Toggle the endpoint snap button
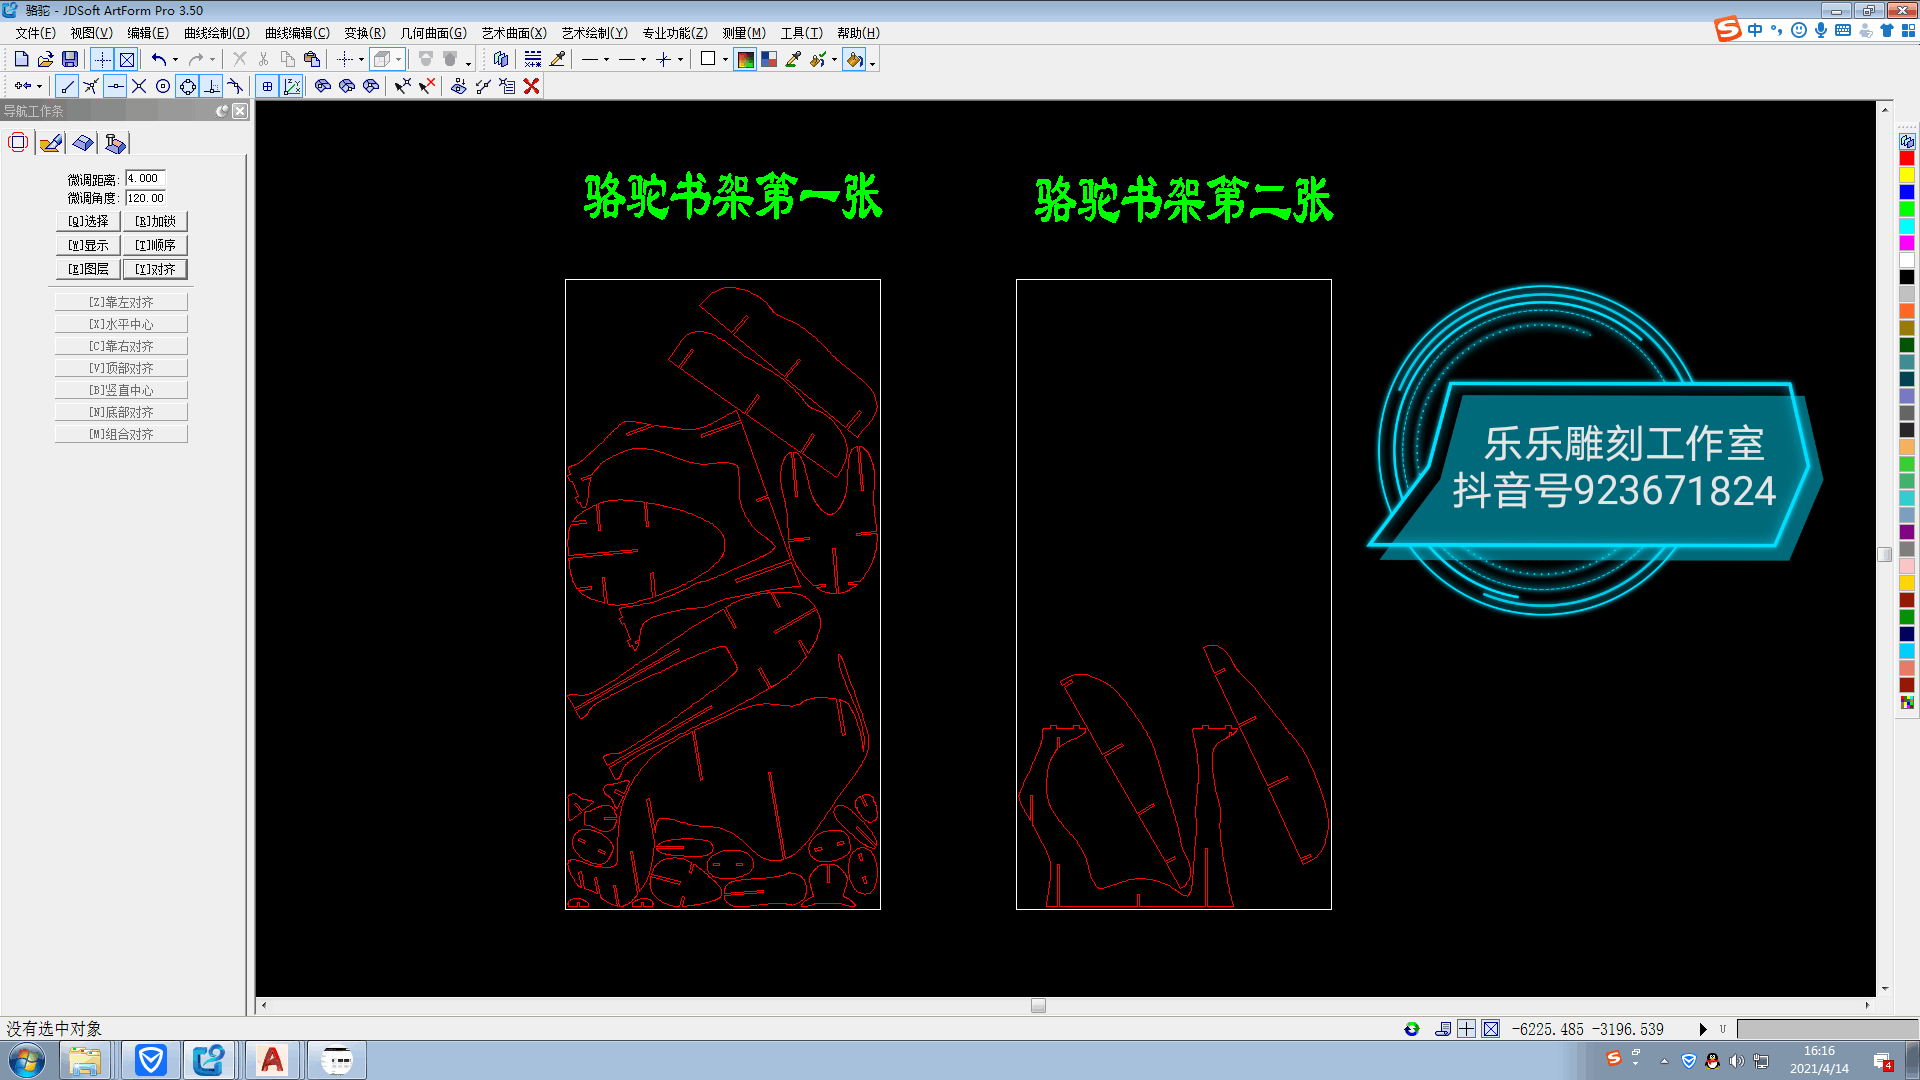 [x=67, y=86]
